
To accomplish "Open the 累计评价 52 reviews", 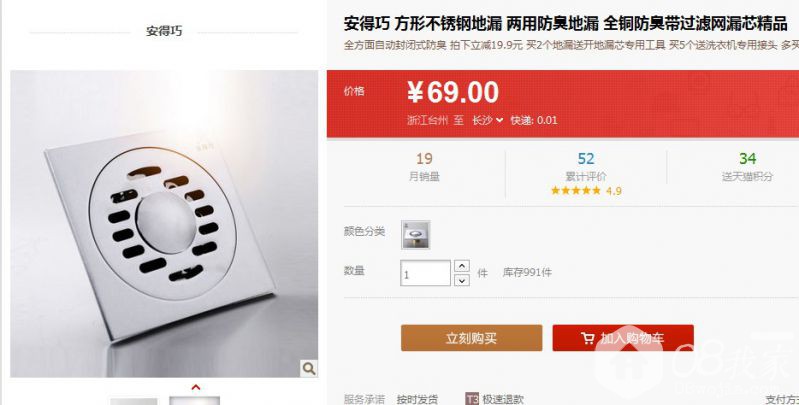I will [586, 168].
